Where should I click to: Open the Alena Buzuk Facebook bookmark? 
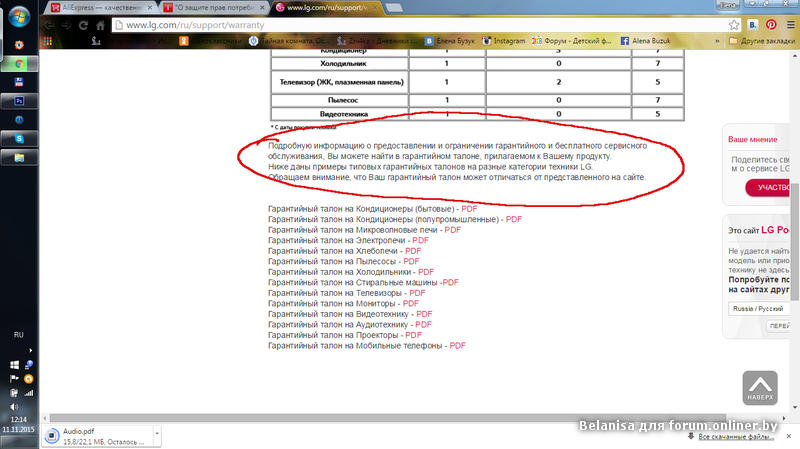[x=645, y=41]
